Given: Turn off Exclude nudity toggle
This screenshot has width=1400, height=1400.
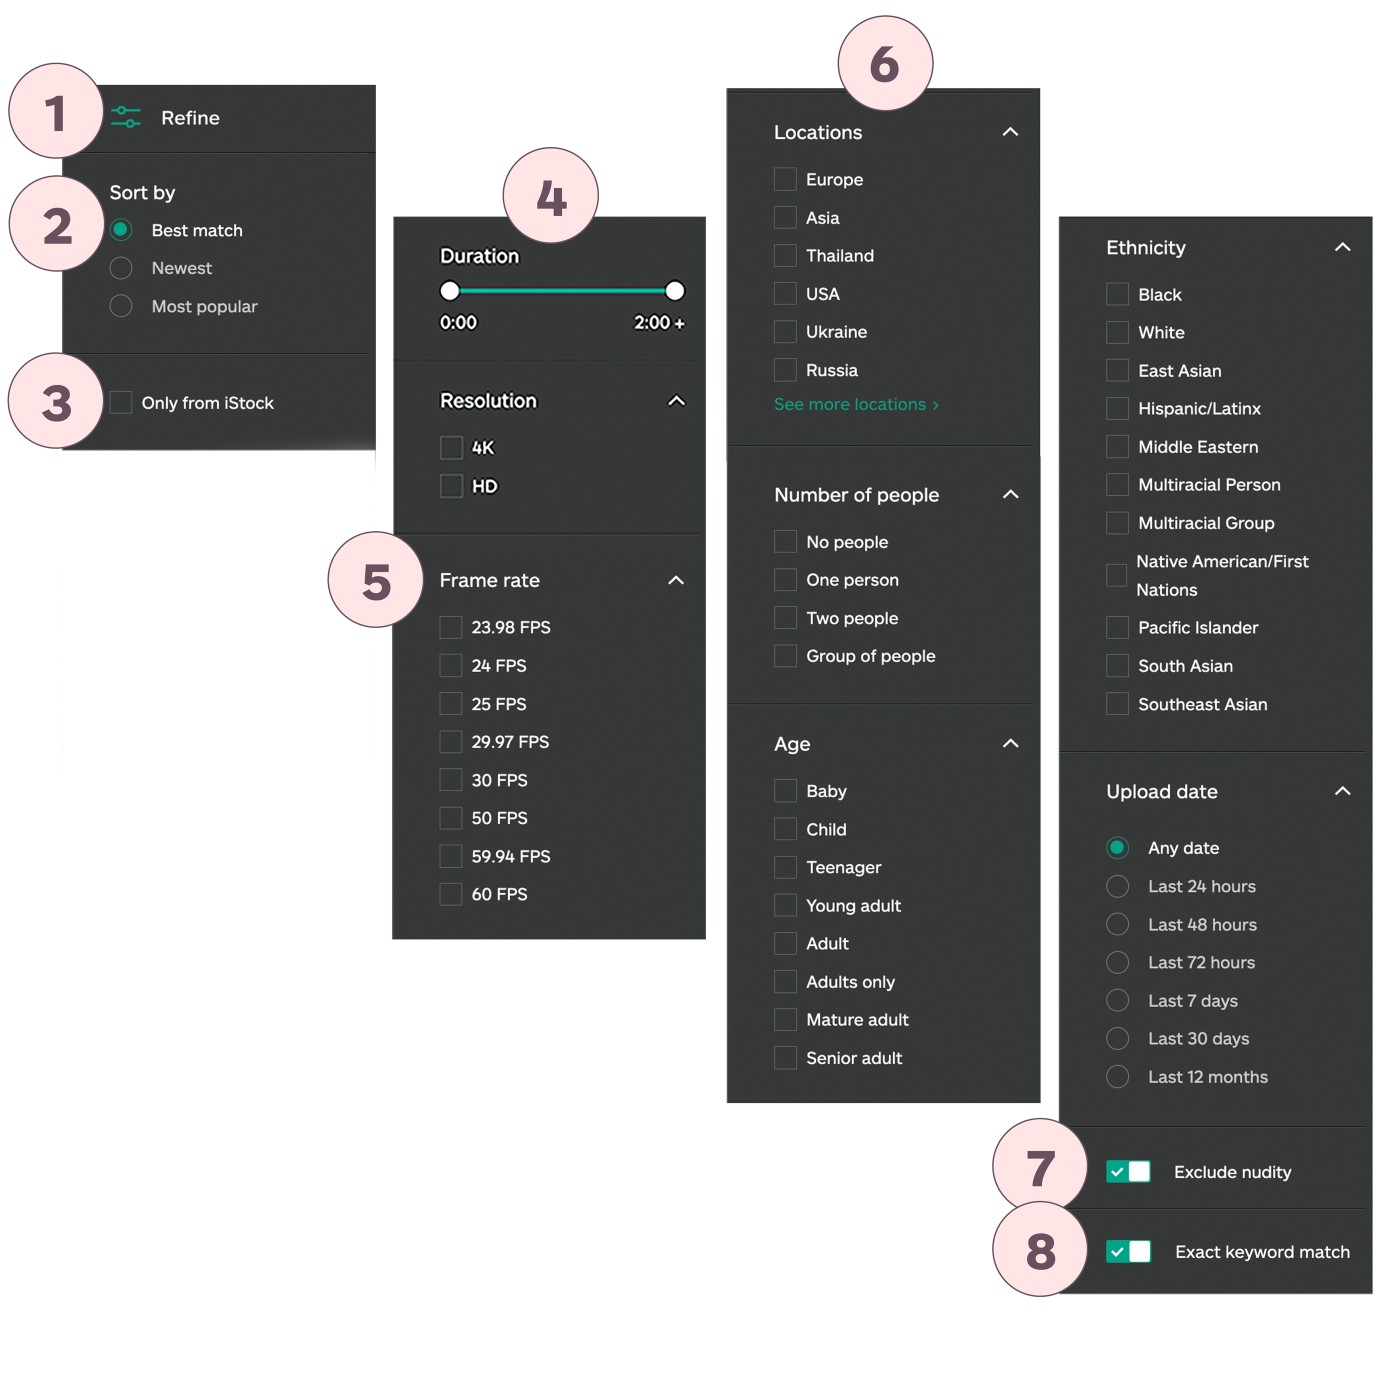Looking at the screenshot, I should 1128,1172.
